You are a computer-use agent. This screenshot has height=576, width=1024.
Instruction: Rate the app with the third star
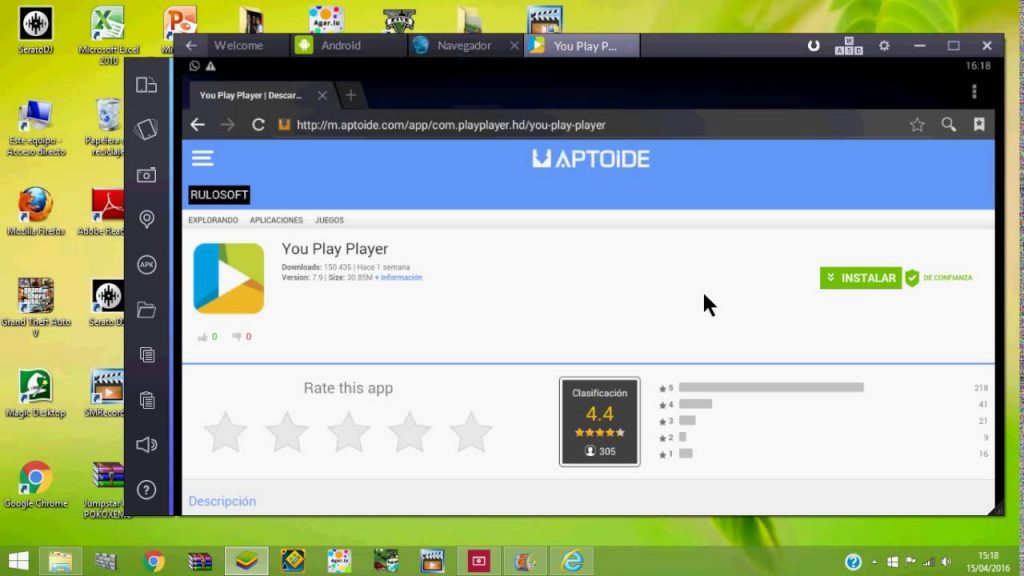coord(348,432)
